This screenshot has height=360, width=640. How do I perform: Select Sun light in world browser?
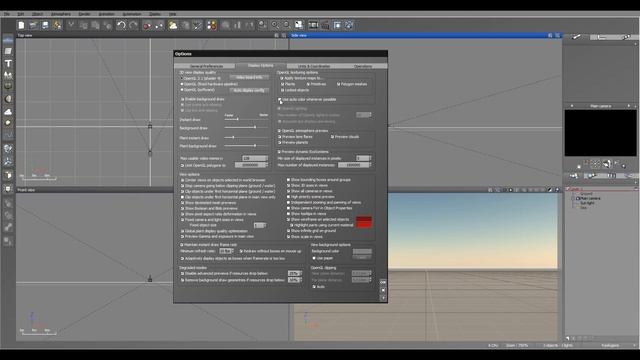click(587, 203)
